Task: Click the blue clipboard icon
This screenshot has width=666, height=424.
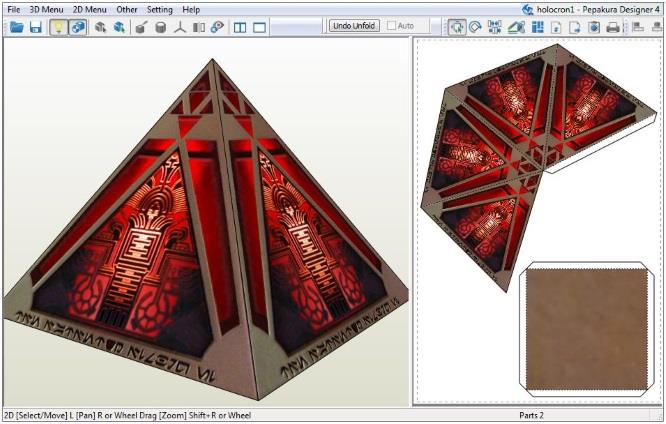Action: coord(594,27)
